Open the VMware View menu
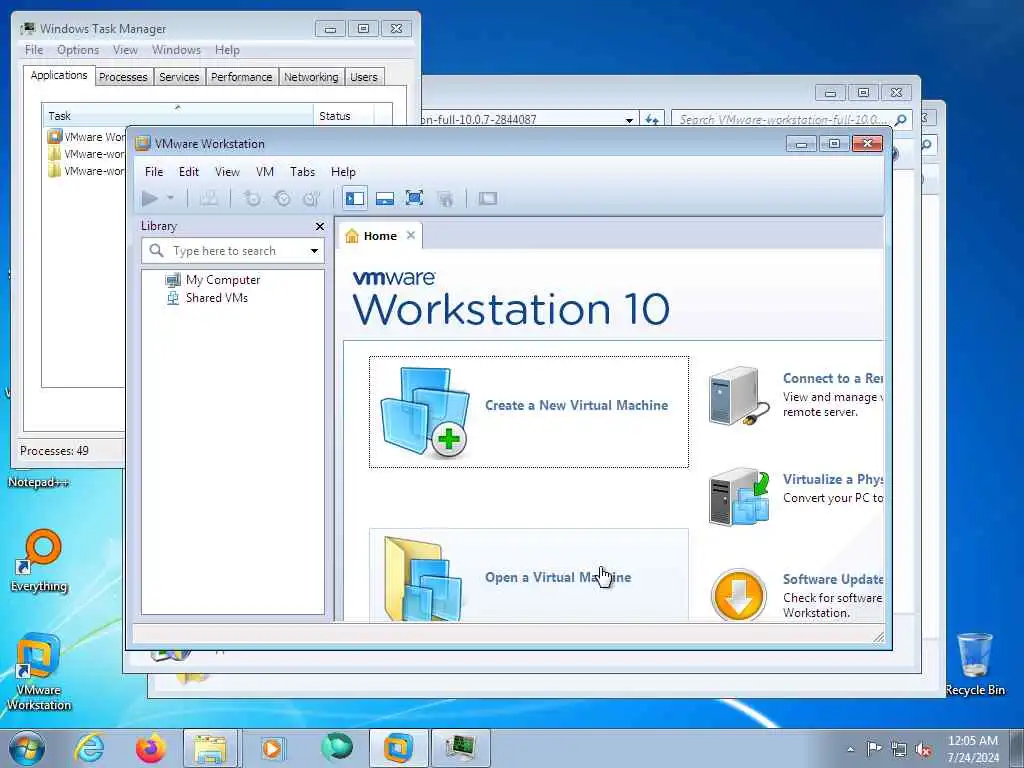This screenshot has height=768, width=1024. [227, 172]
